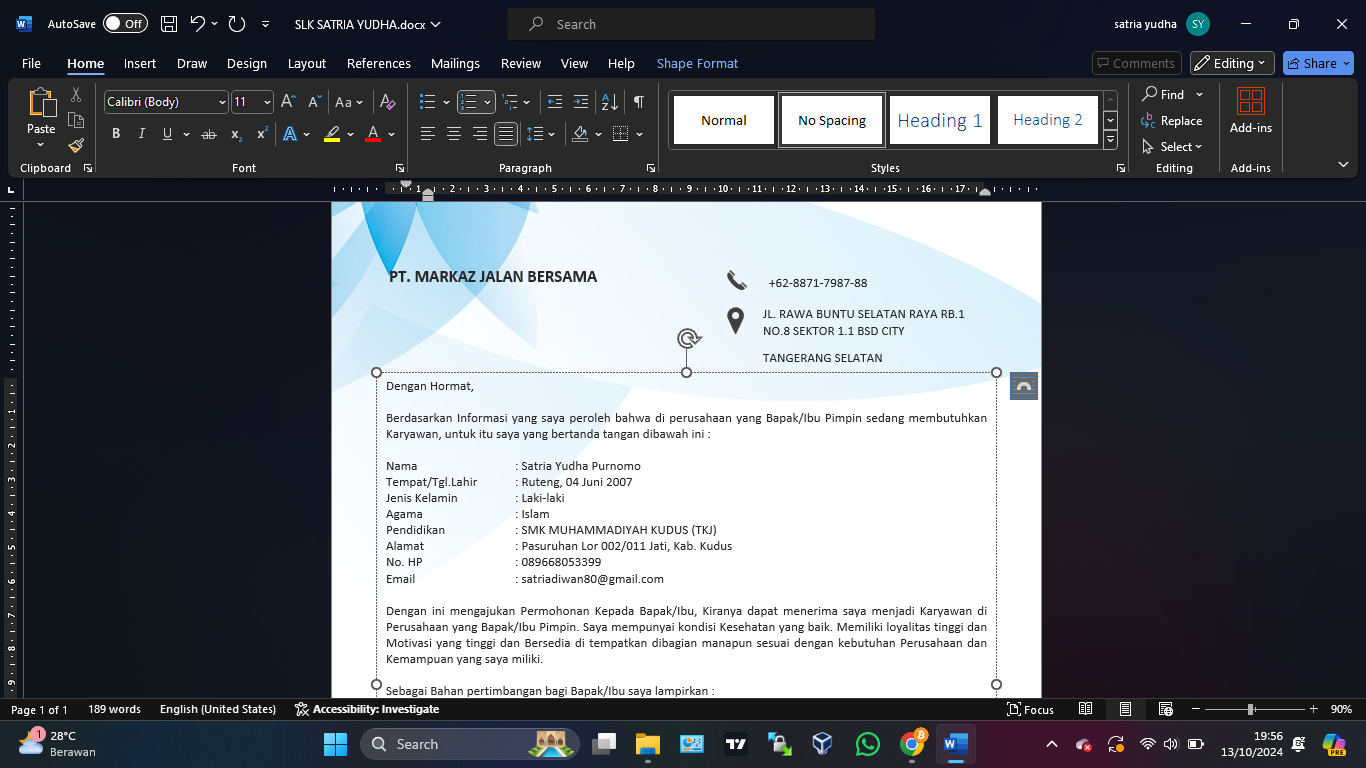Click the Redo icon in title bar
Image resolution: width=1366 pixels, height=768 pixels.
(x=237, y=24)
